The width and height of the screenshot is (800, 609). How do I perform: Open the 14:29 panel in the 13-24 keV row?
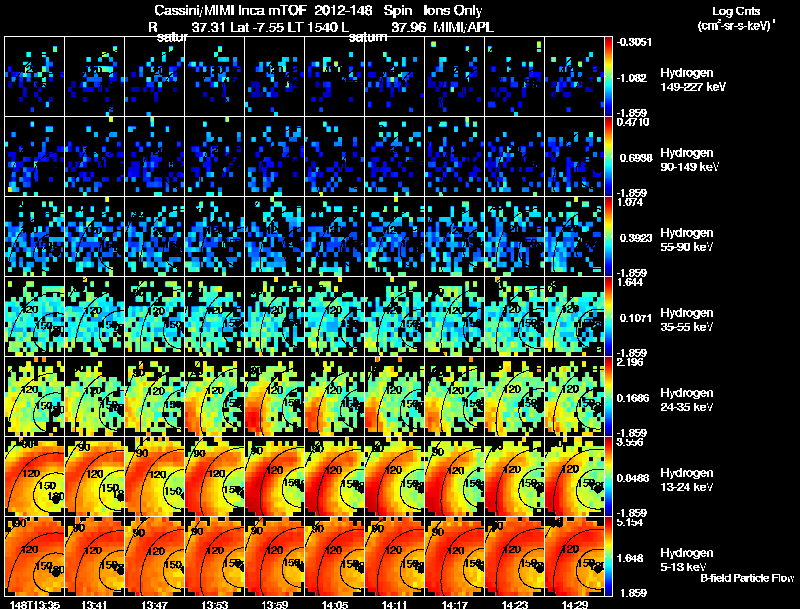click(x=574, y=477)
